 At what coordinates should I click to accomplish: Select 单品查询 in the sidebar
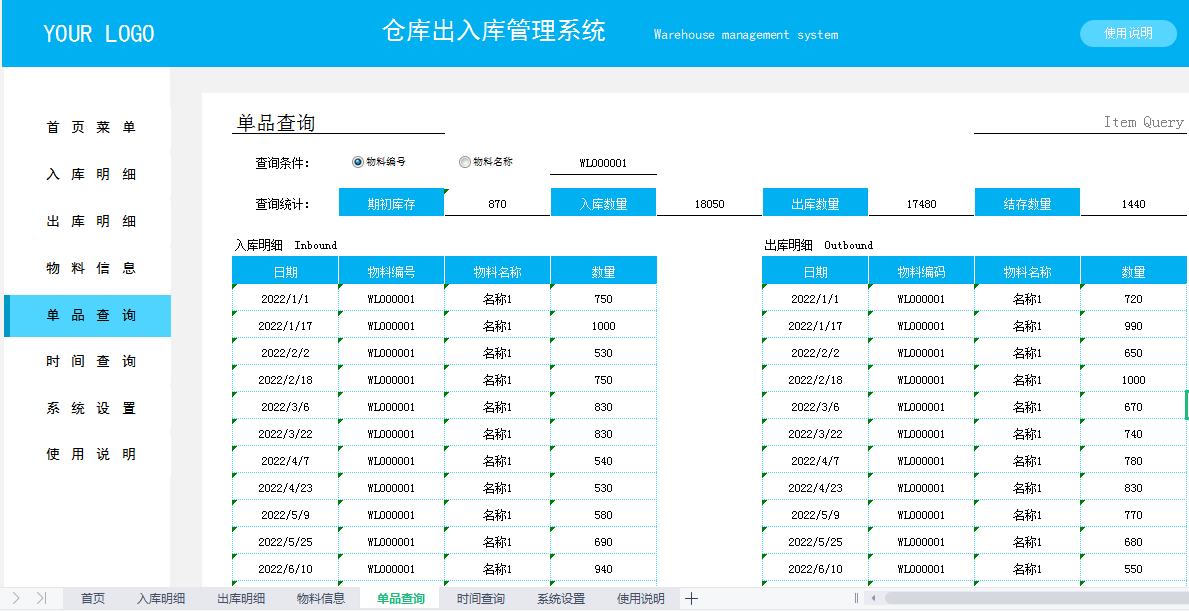(x=87, y=315)
